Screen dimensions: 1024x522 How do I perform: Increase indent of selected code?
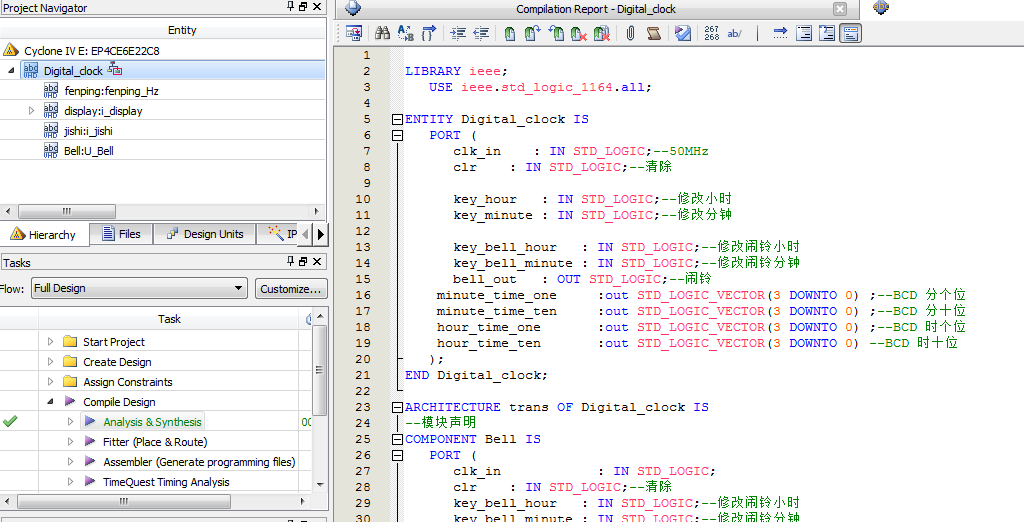click(458, 33)
